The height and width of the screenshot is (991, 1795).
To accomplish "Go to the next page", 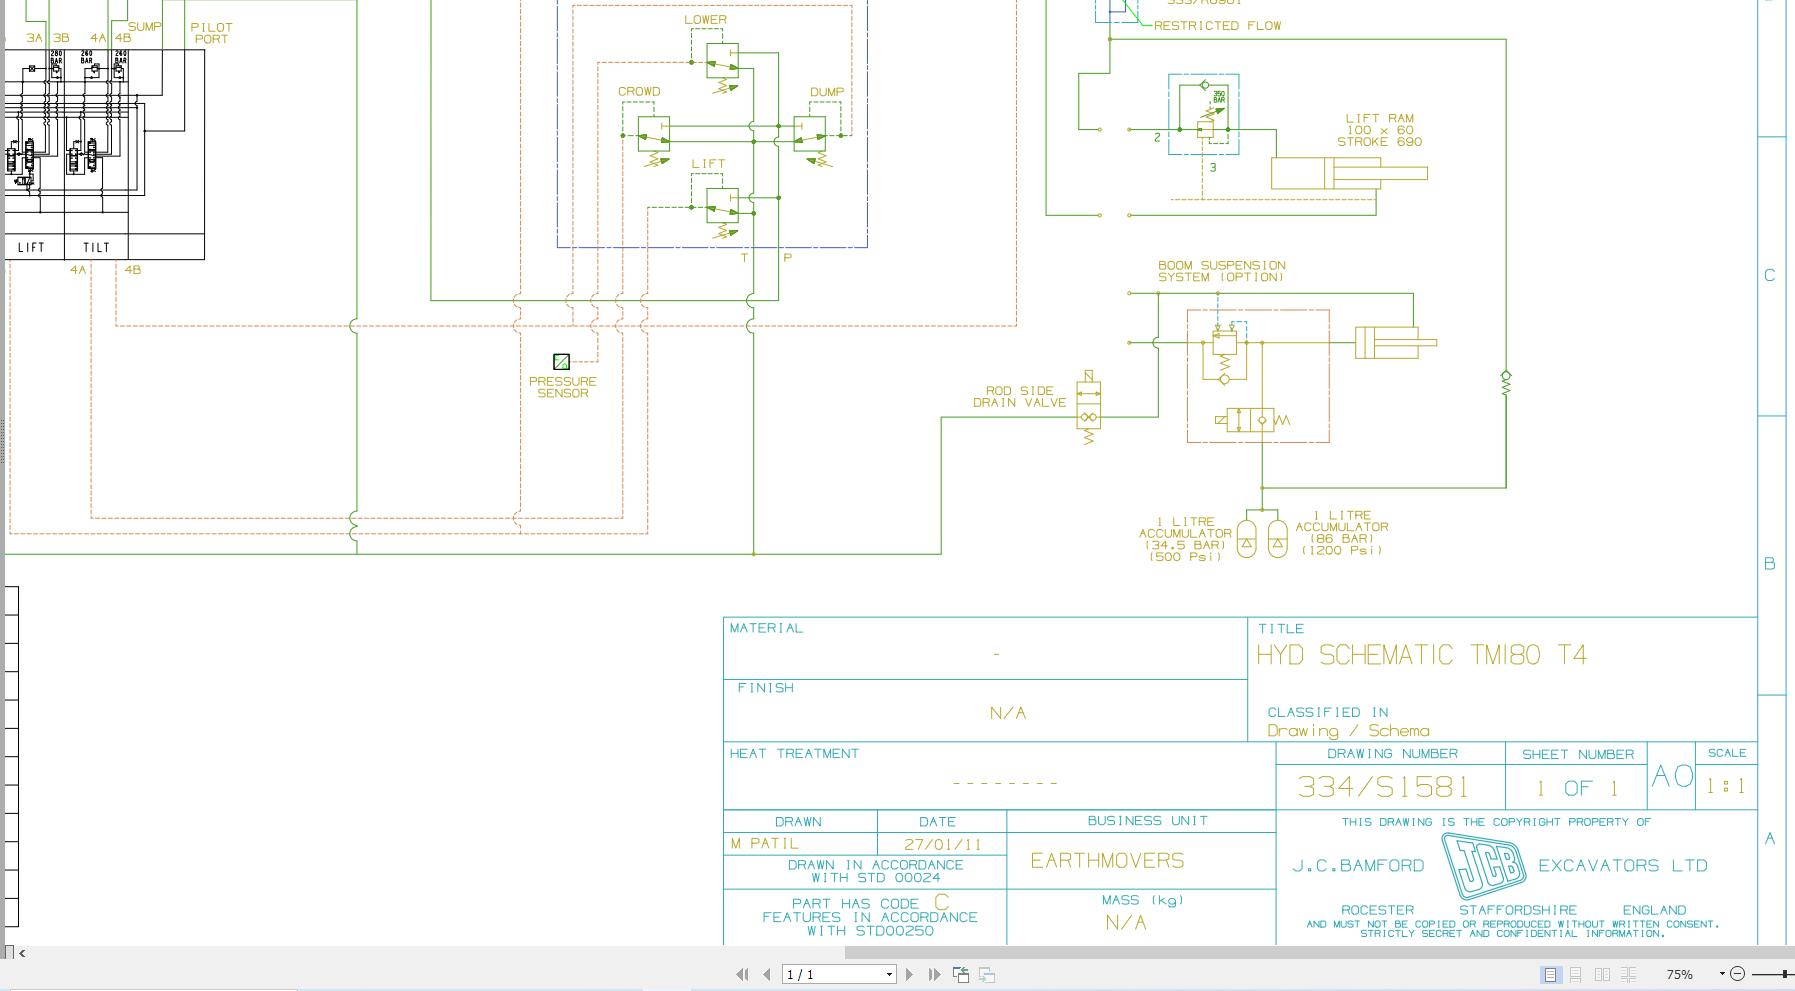I will [909, 974].
